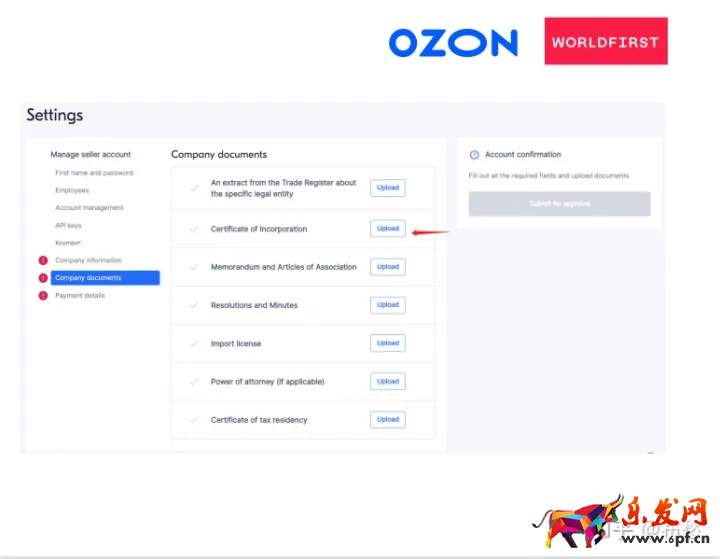The image size is (720, 559).
Task: Click the checkmark beside Resolutions and Minutes
Action: [194, 305]
